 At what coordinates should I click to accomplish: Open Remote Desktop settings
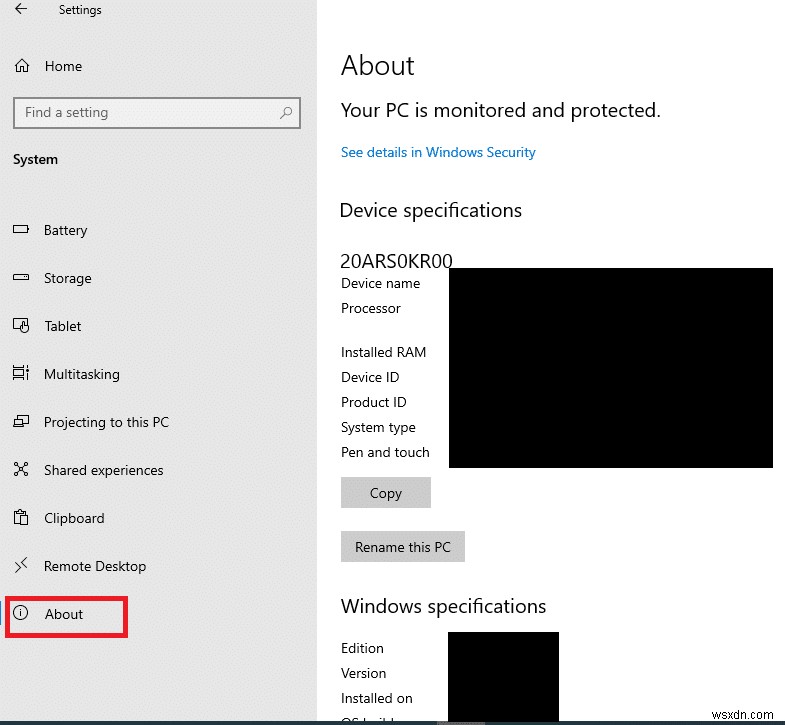click(x=95, y=566)
